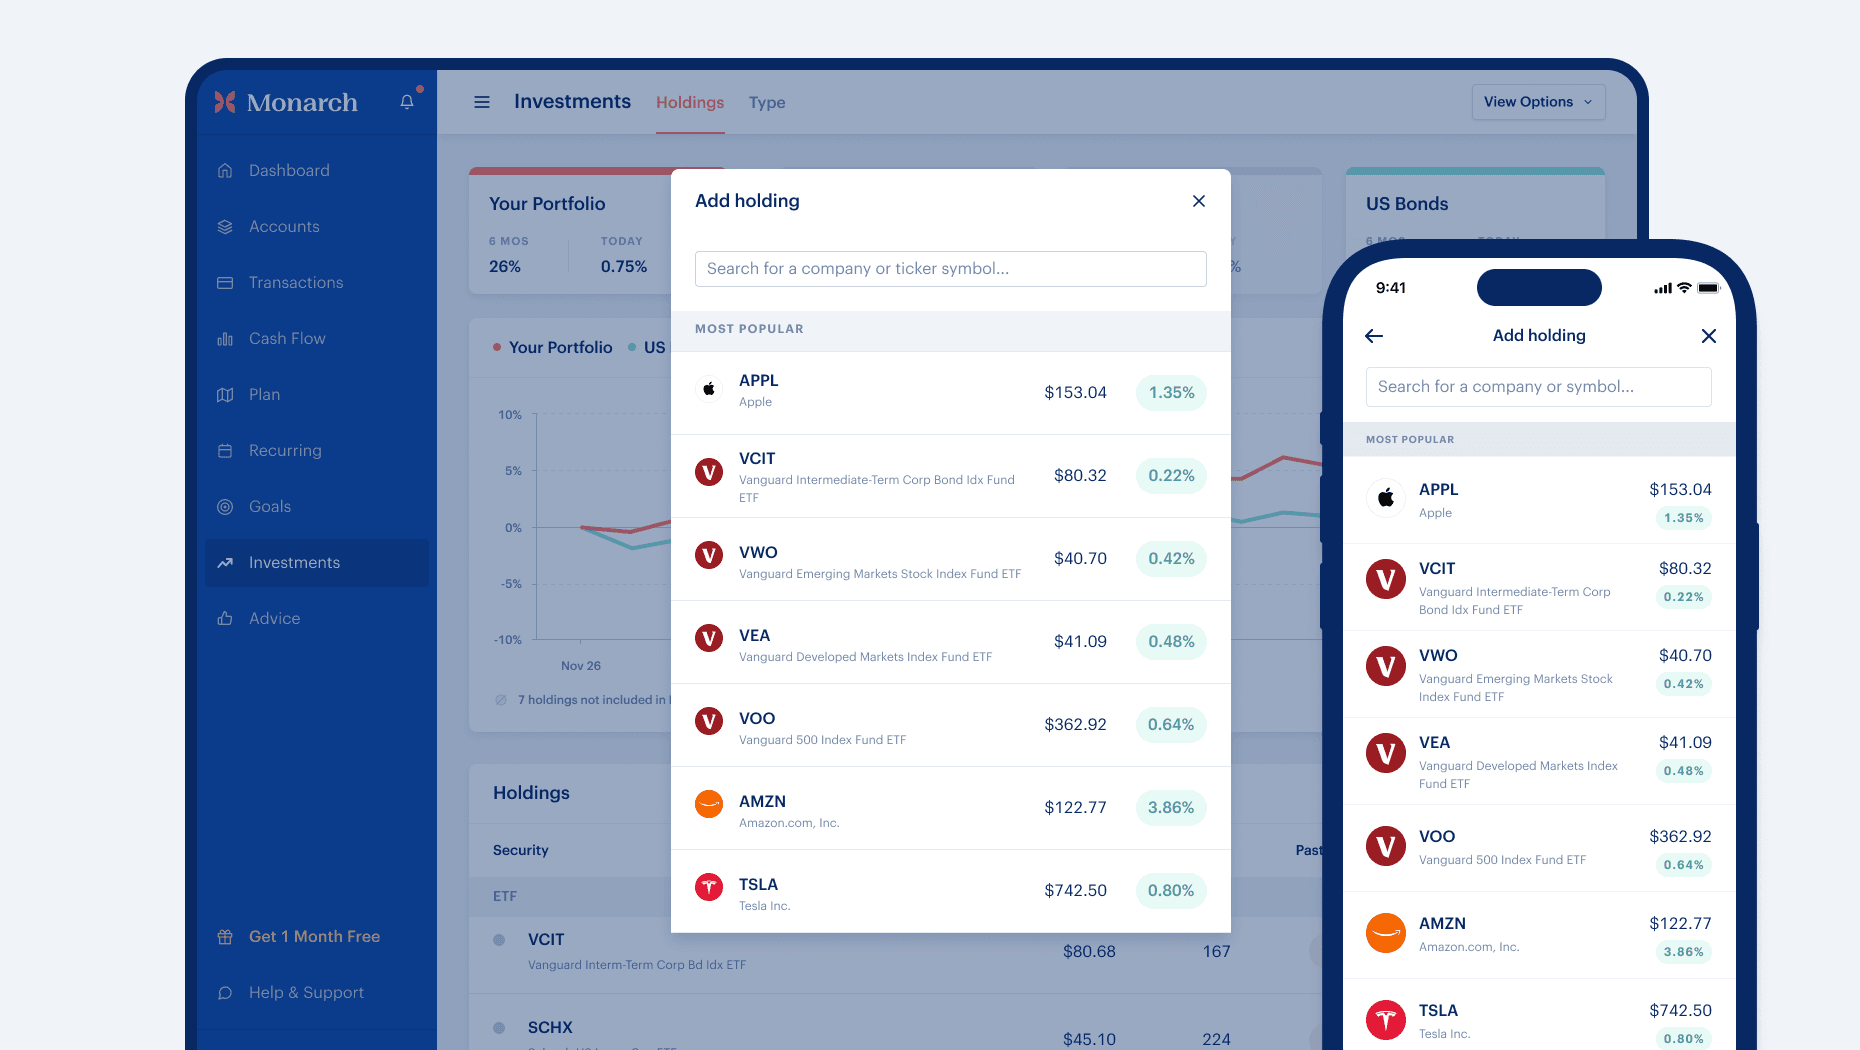1860x1050 pixels.
Task: Switch to the Holdings tab
Action: (690, 102)
